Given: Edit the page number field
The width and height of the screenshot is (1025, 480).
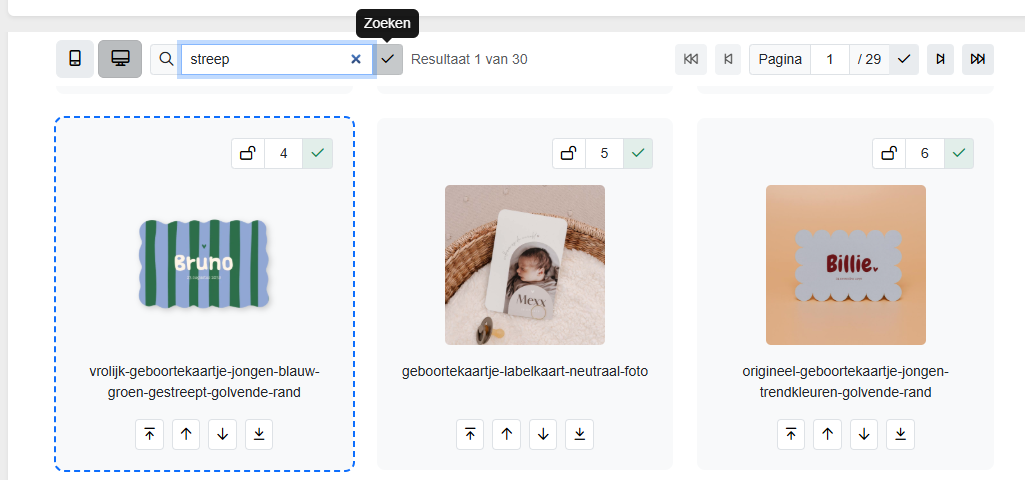Looking at the screenshot, I should (830, 59).
